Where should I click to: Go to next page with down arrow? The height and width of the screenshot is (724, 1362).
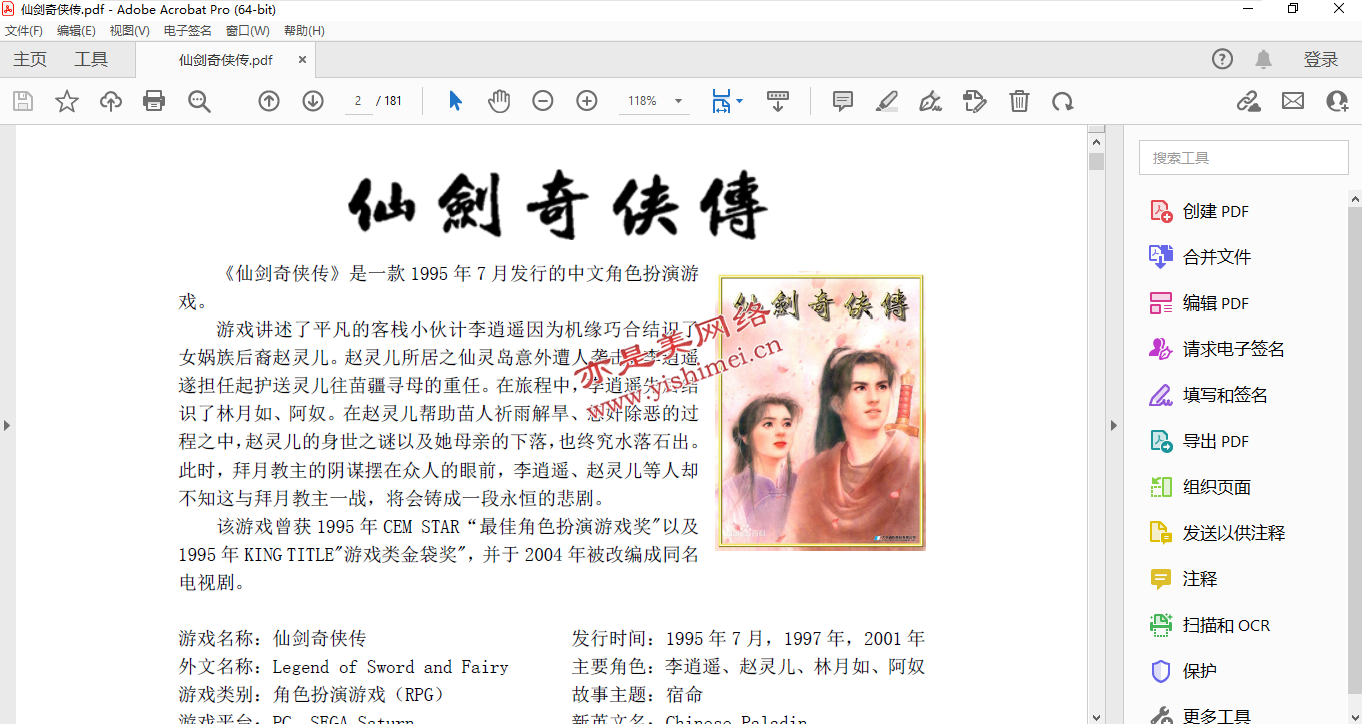[x=313, y=101]
